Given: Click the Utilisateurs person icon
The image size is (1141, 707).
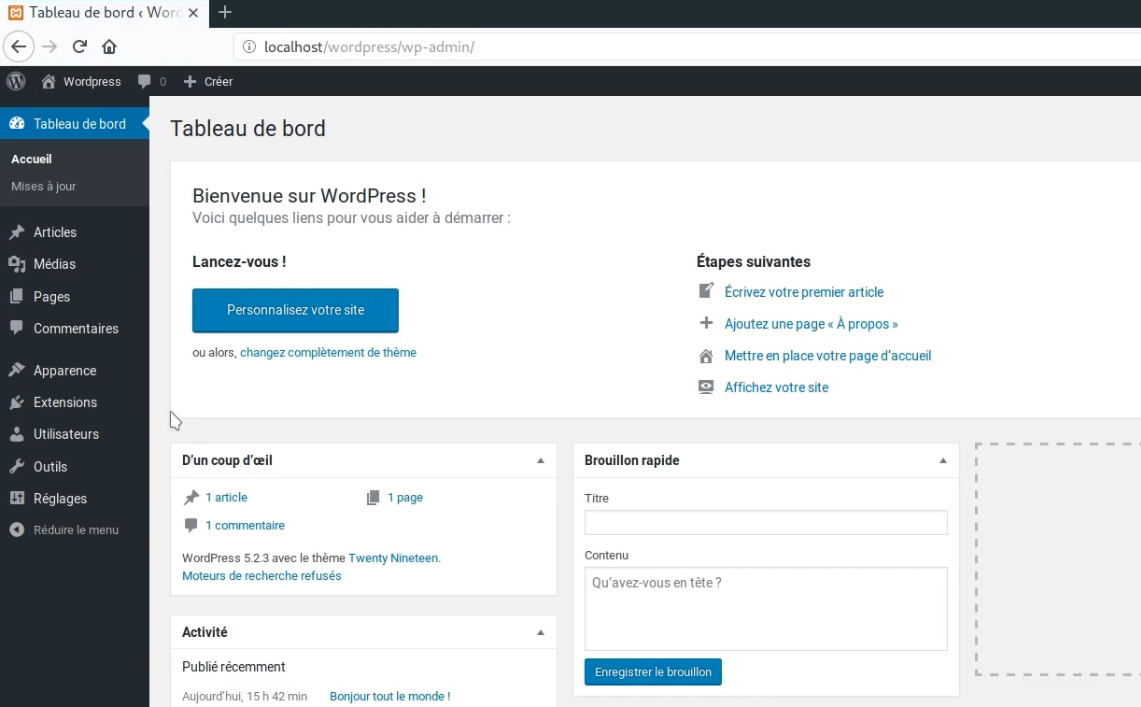Looking at the screenshot, I should [17, 434].
